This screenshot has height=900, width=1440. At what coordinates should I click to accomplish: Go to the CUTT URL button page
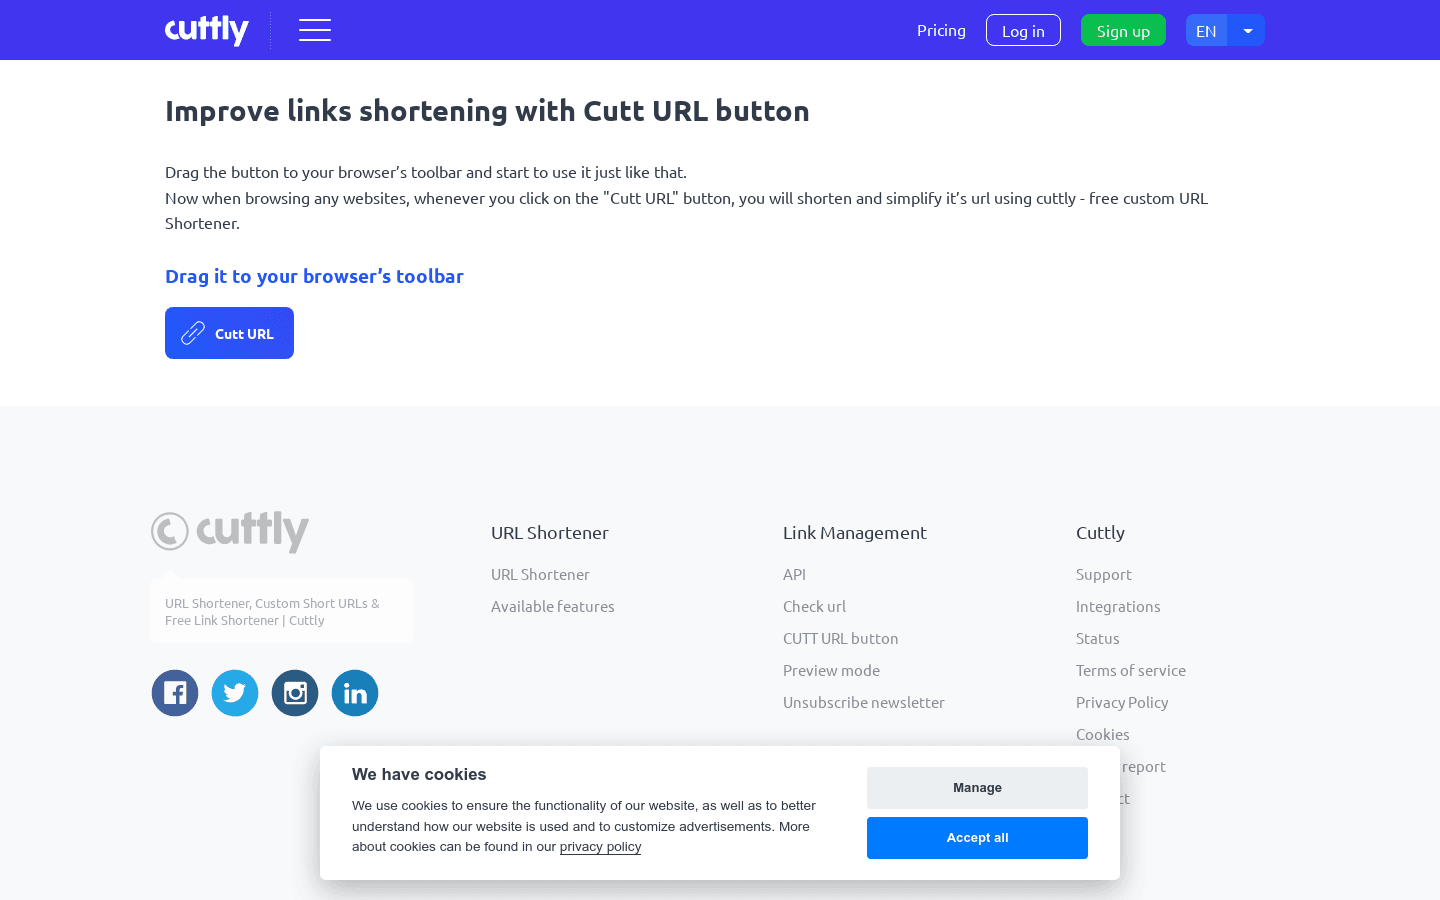tap(841, 638)
